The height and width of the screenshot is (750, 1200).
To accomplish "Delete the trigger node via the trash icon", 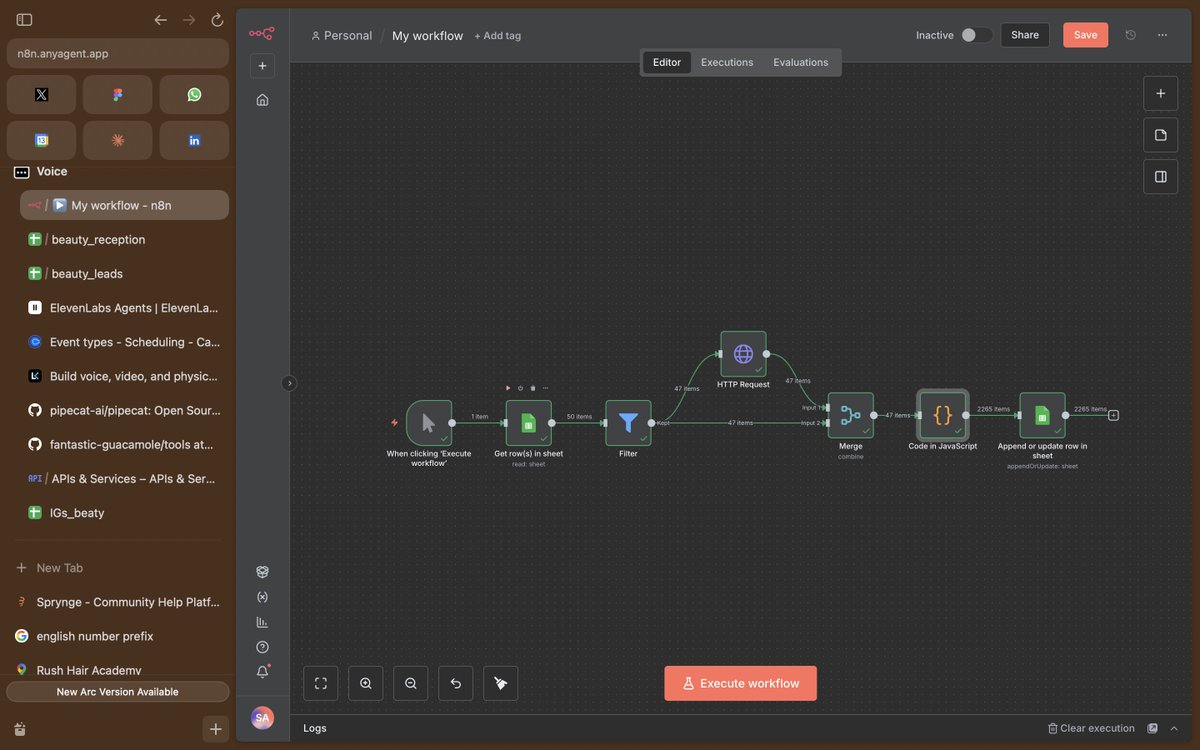I will pyautogui.click(x=533, y=388).
